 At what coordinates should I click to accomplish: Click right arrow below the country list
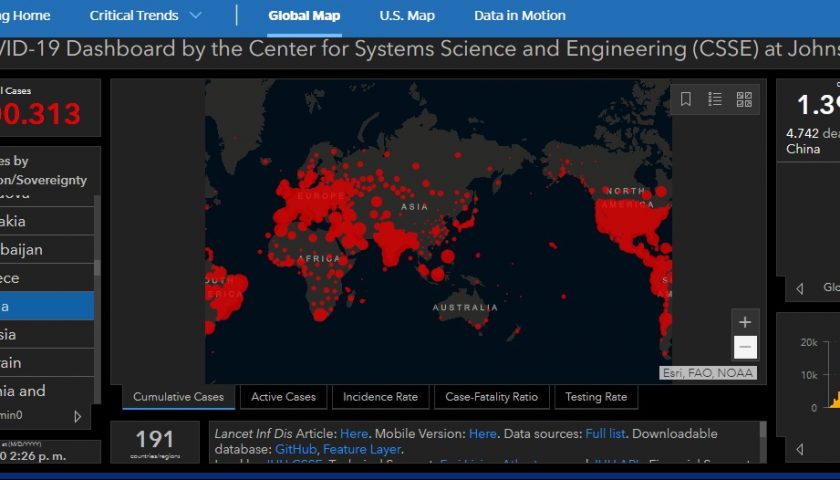(78, 416)
